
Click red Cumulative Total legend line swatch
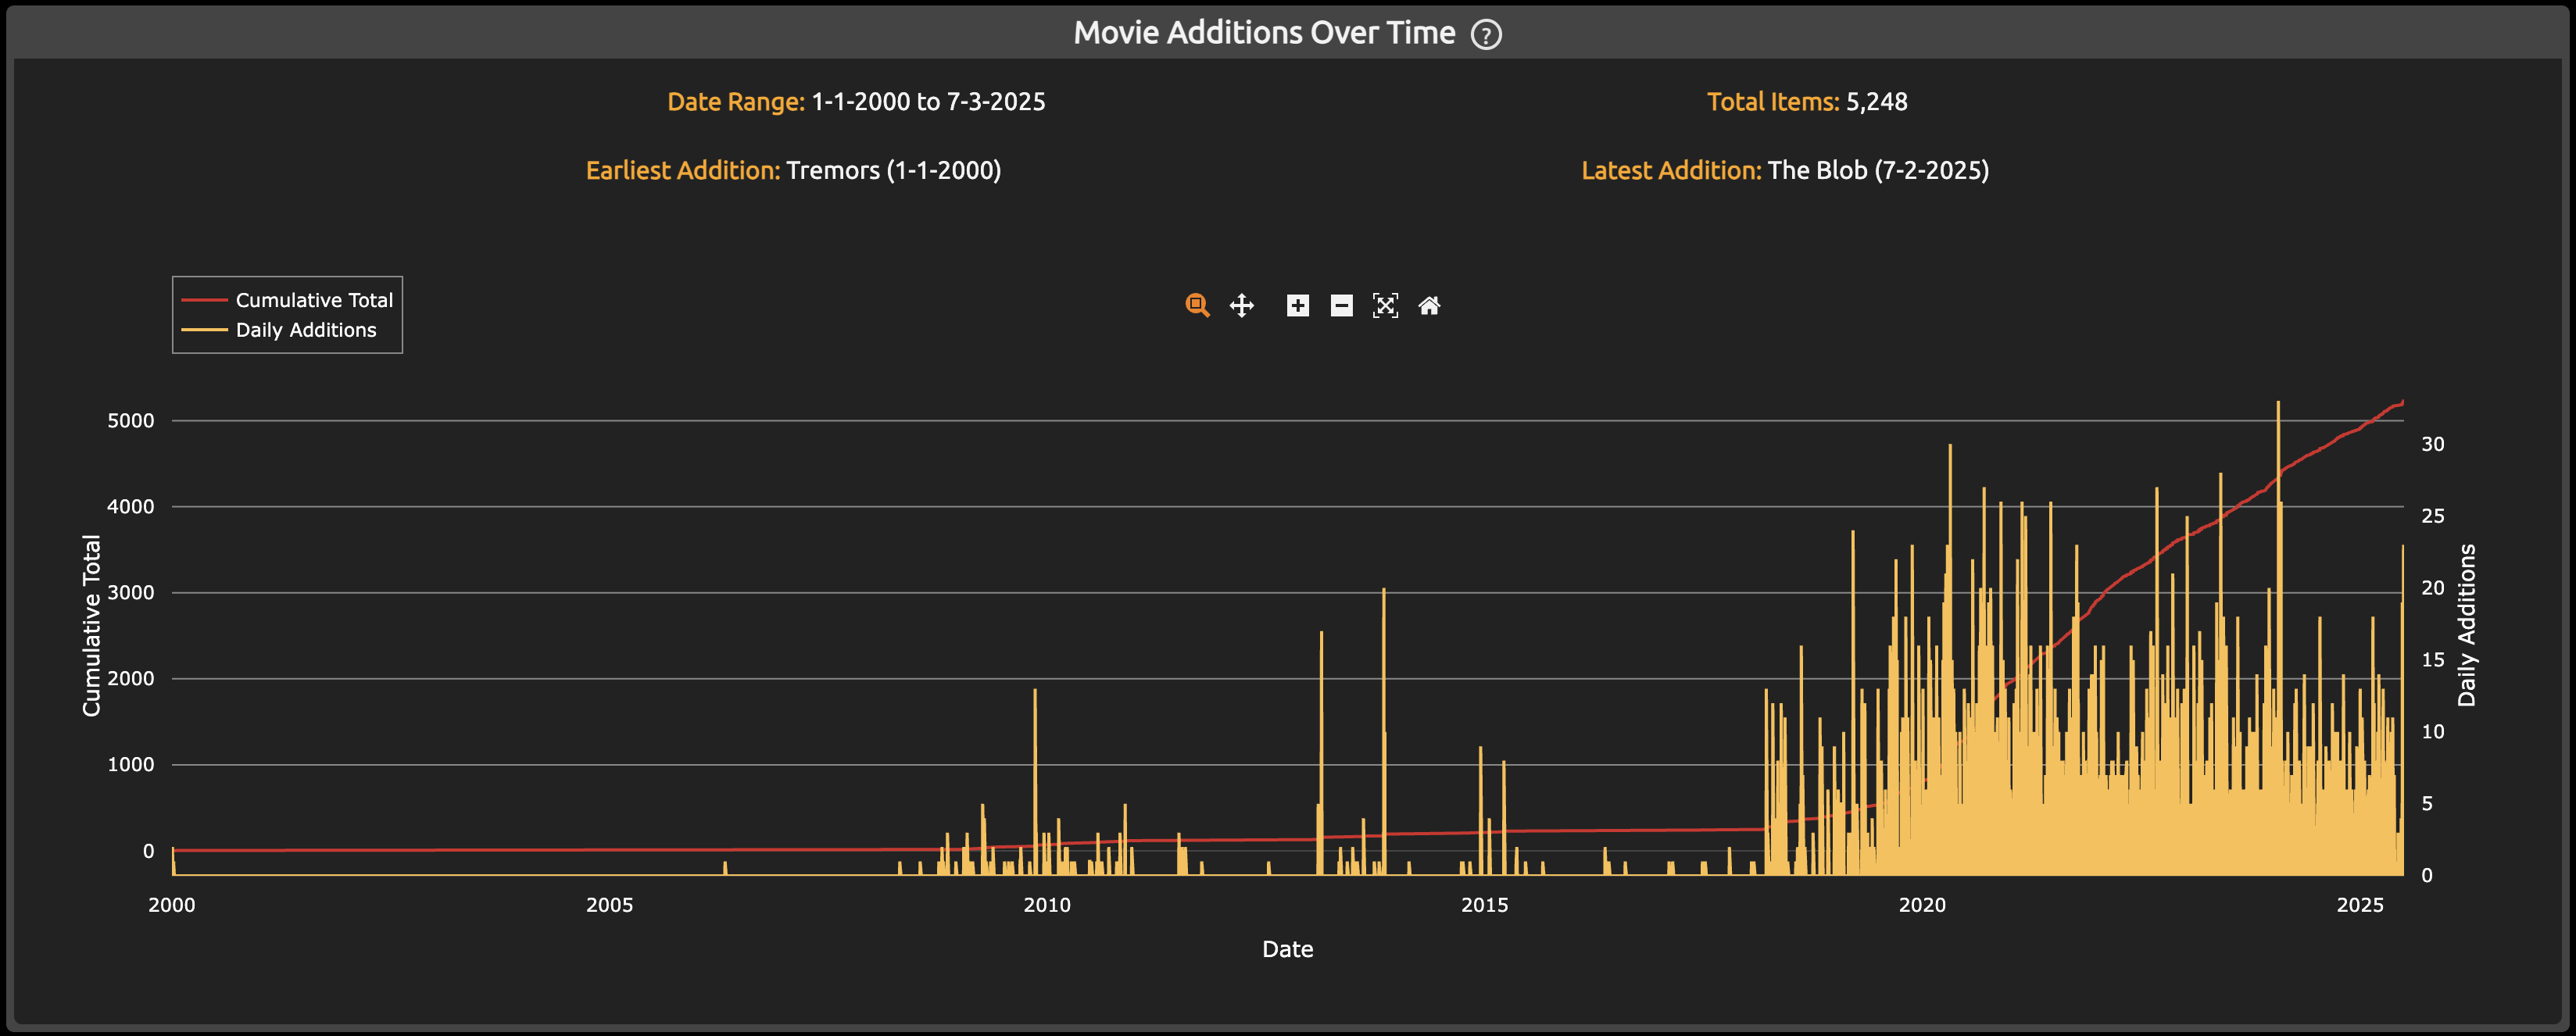(x=204, y=300)
